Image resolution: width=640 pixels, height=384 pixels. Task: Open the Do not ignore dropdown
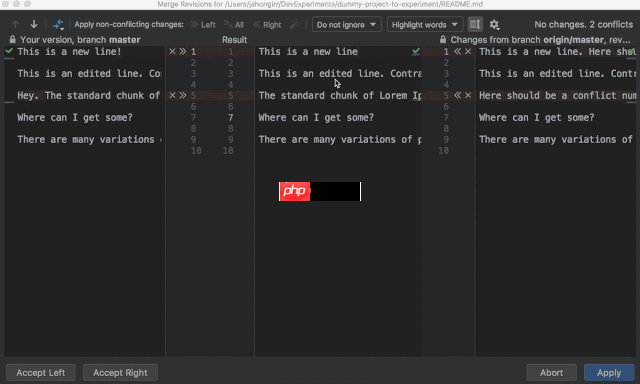[x=347, y=24]
